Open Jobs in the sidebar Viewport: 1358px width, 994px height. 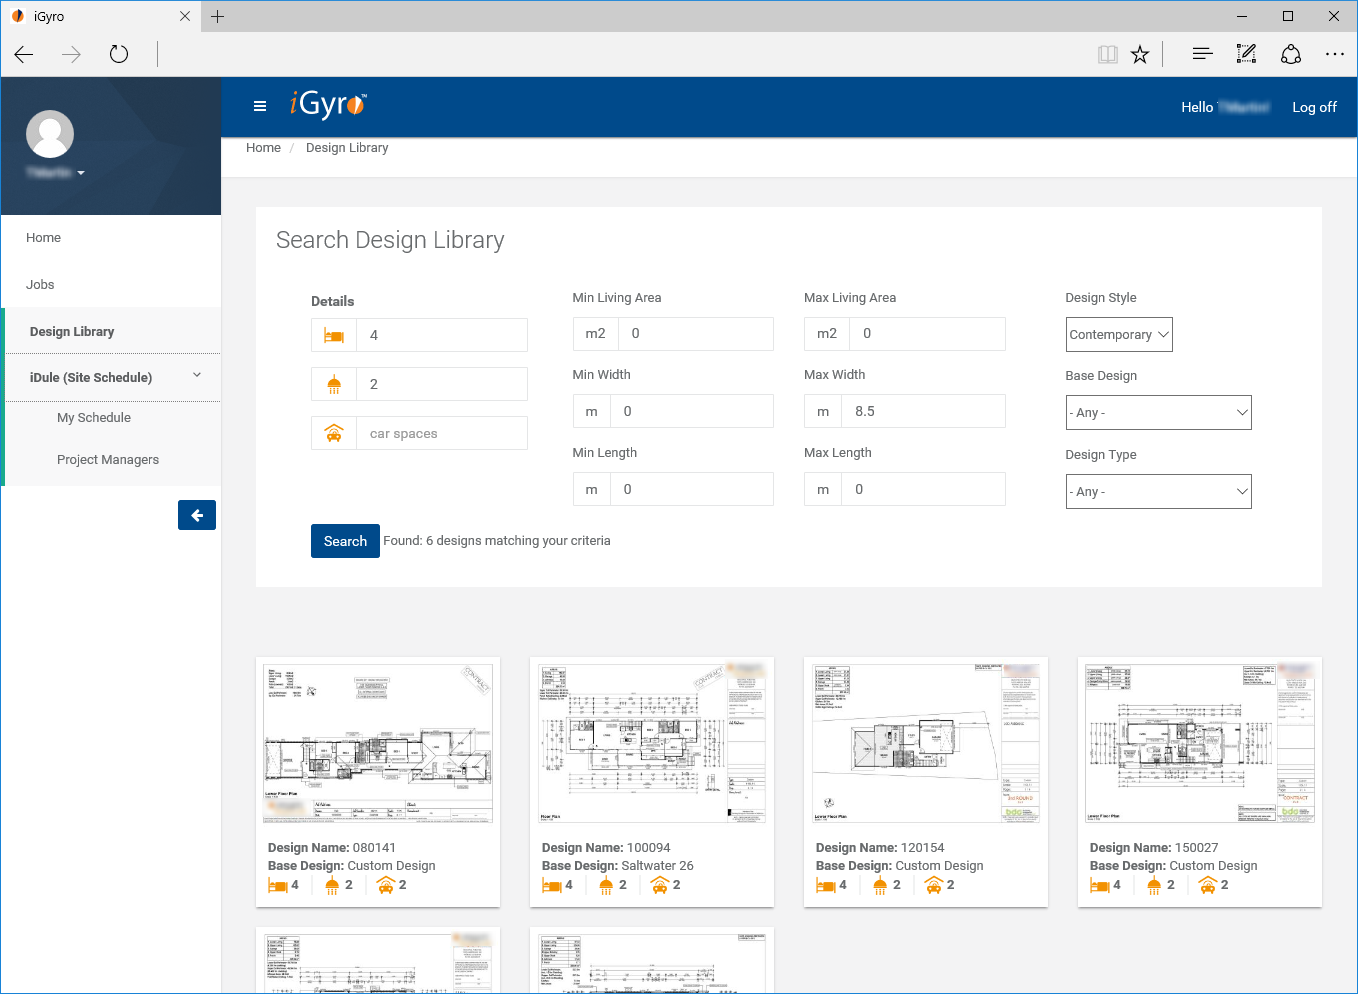coord(40,285)
